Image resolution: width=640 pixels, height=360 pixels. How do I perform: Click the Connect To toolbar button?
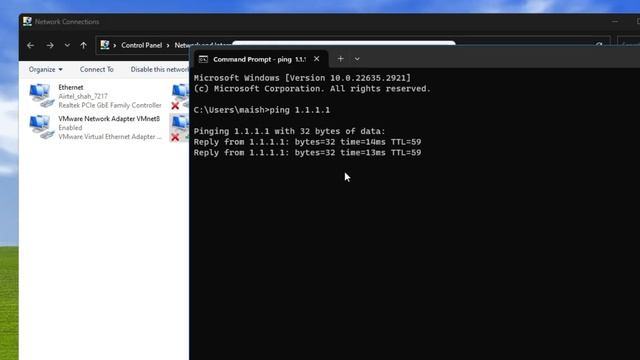click(96, 69)
